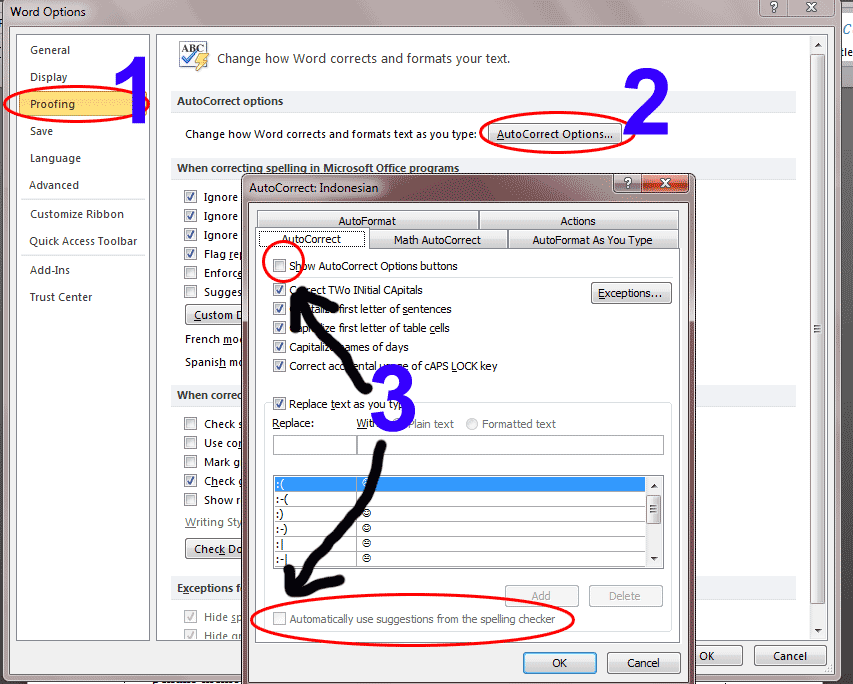Toggle Replace text as you type
Screen dimensions: 853x684
(x=279, y=404)
